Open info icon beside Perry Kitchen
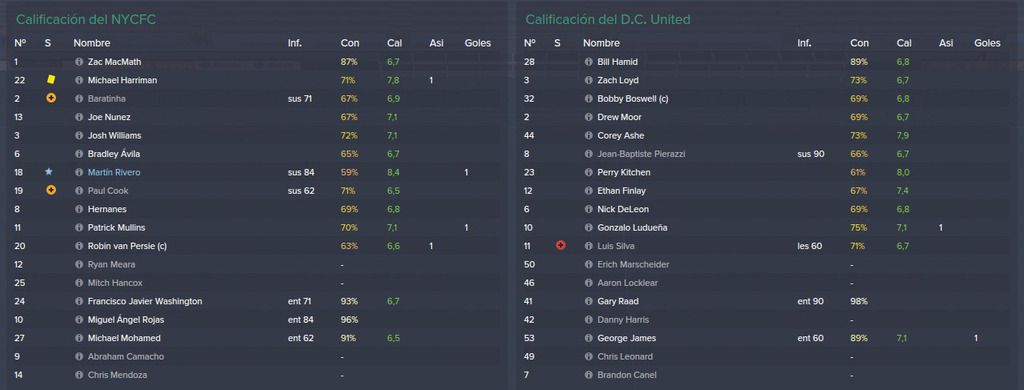The image size is (1024, 390). [588, 172]
